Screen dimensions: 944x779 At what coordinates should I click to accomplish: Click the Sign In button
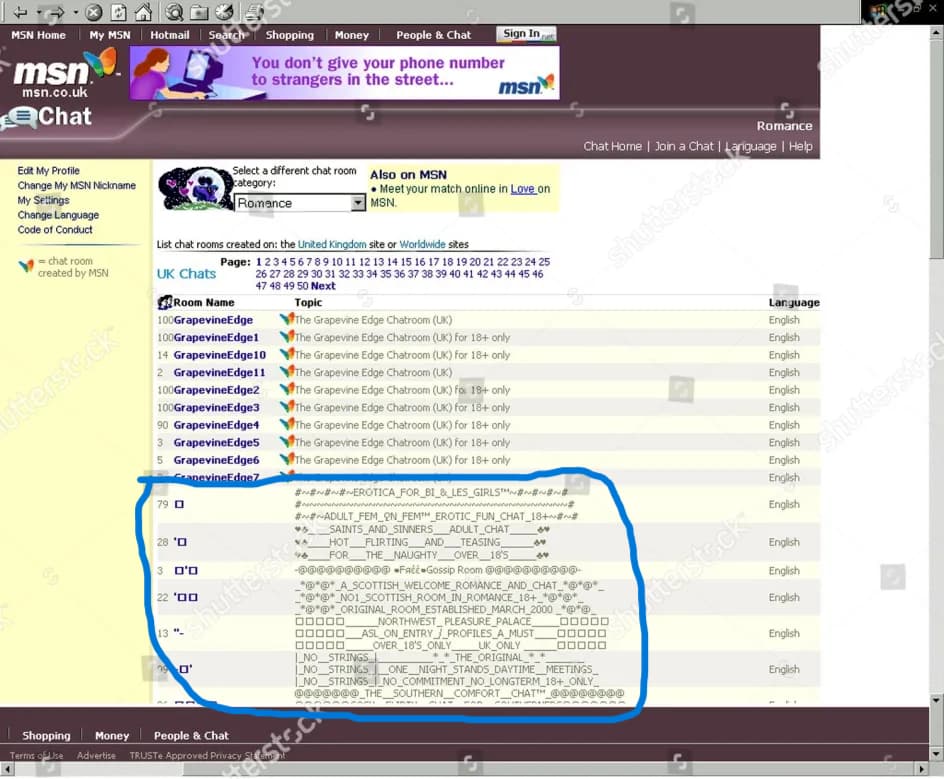tap(525, 34)
